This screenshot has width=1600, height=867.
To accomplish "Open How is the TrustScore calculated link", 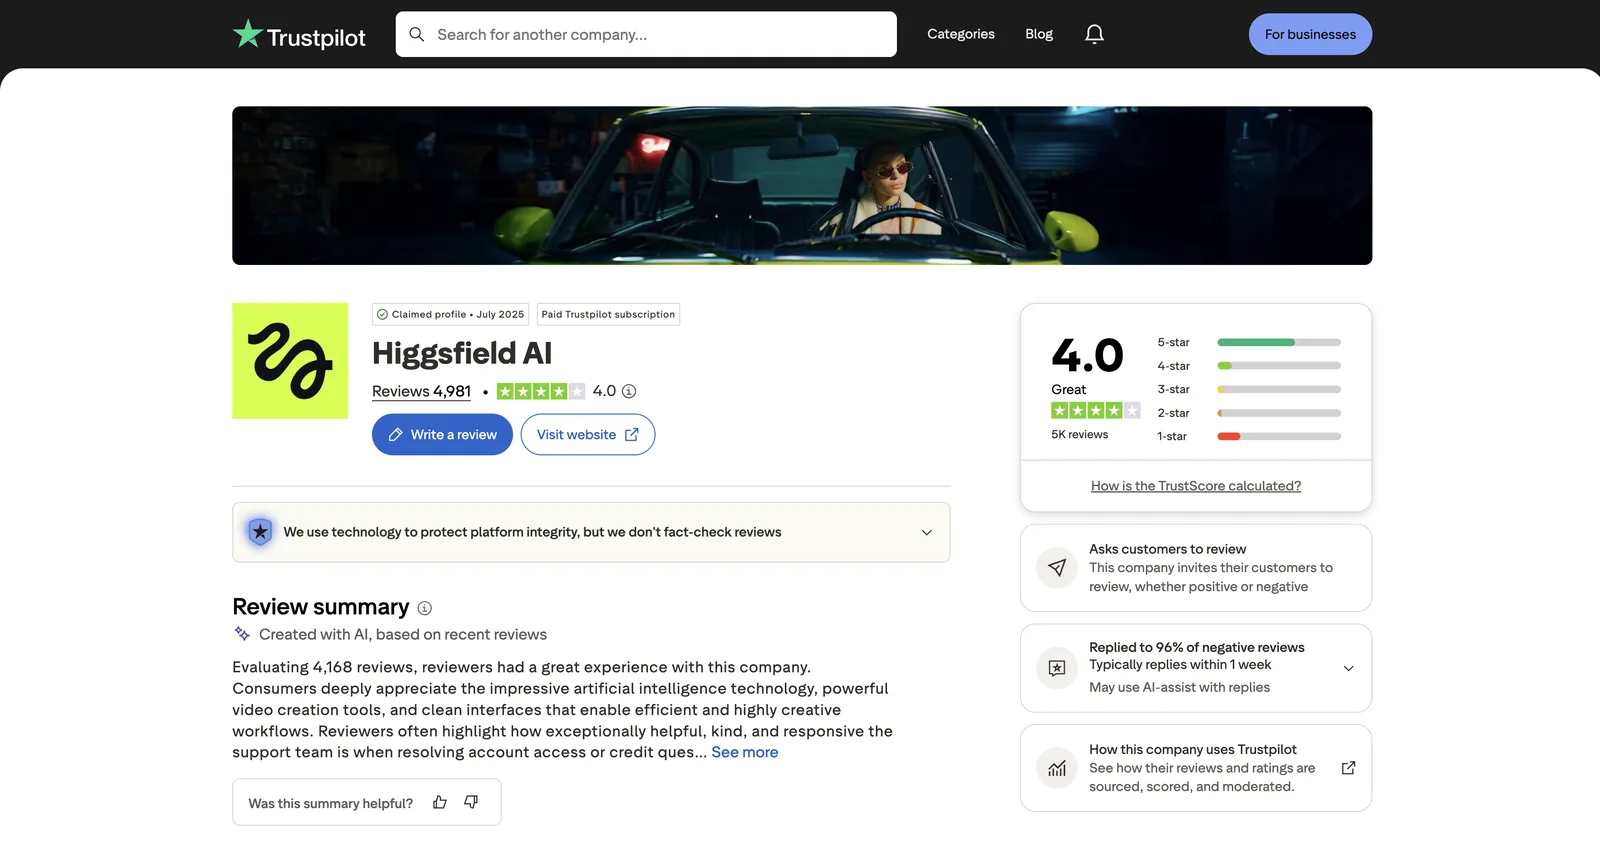I will [x=1196, y=486].
